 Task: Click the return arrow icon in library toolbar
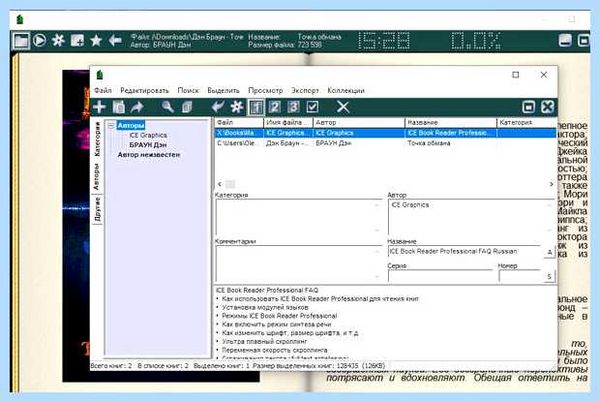[x=218, y=107]
